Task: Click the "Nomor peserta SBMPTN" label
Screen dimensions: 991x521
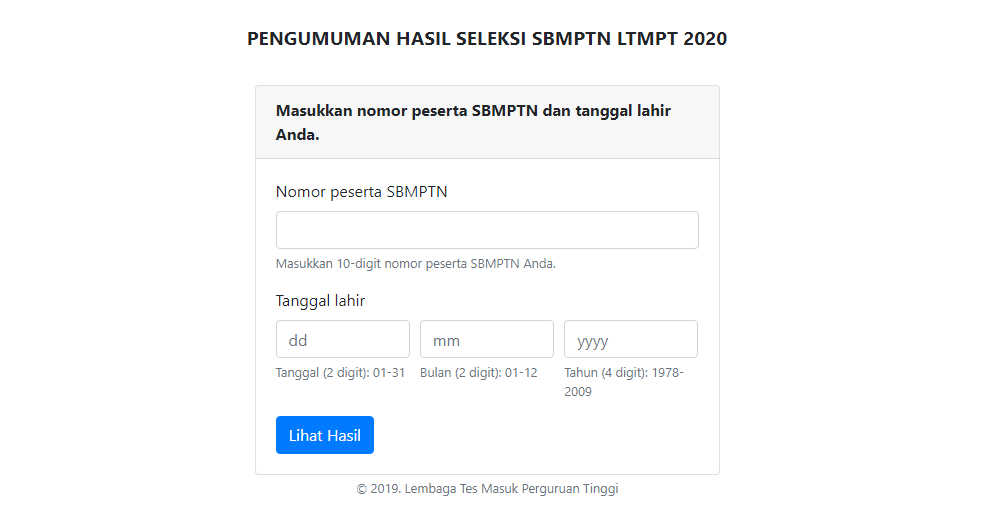Action: 362,192
